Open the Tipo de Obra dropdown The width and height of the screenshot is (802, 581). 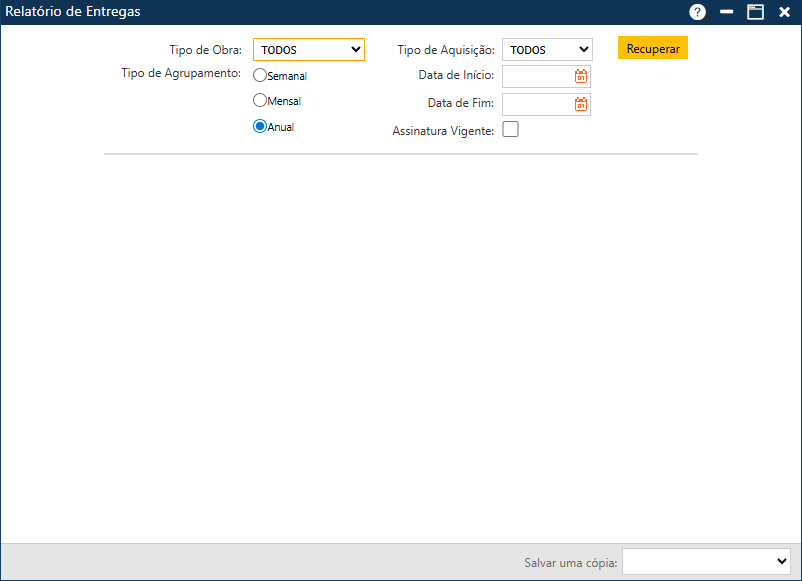click(x=308, y=49)
